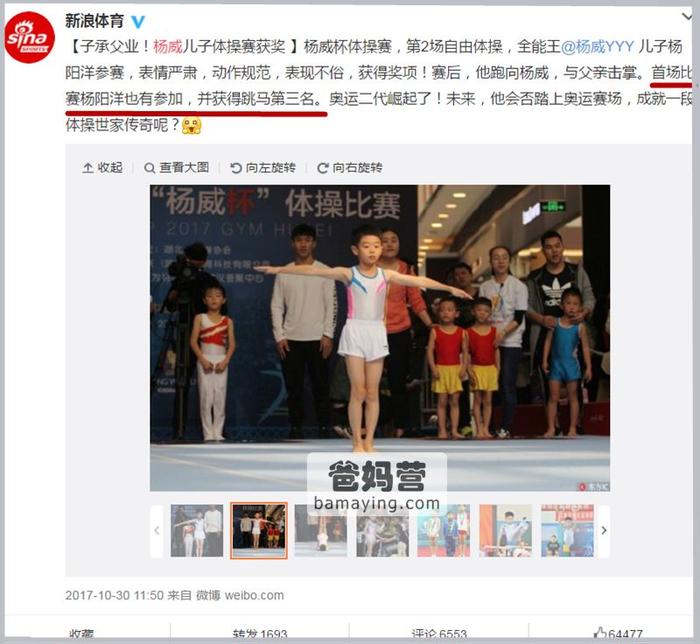This screenshot has height=644, width=700.
Task: Collapse the image with 收起
Action: [x=103, y=168]
